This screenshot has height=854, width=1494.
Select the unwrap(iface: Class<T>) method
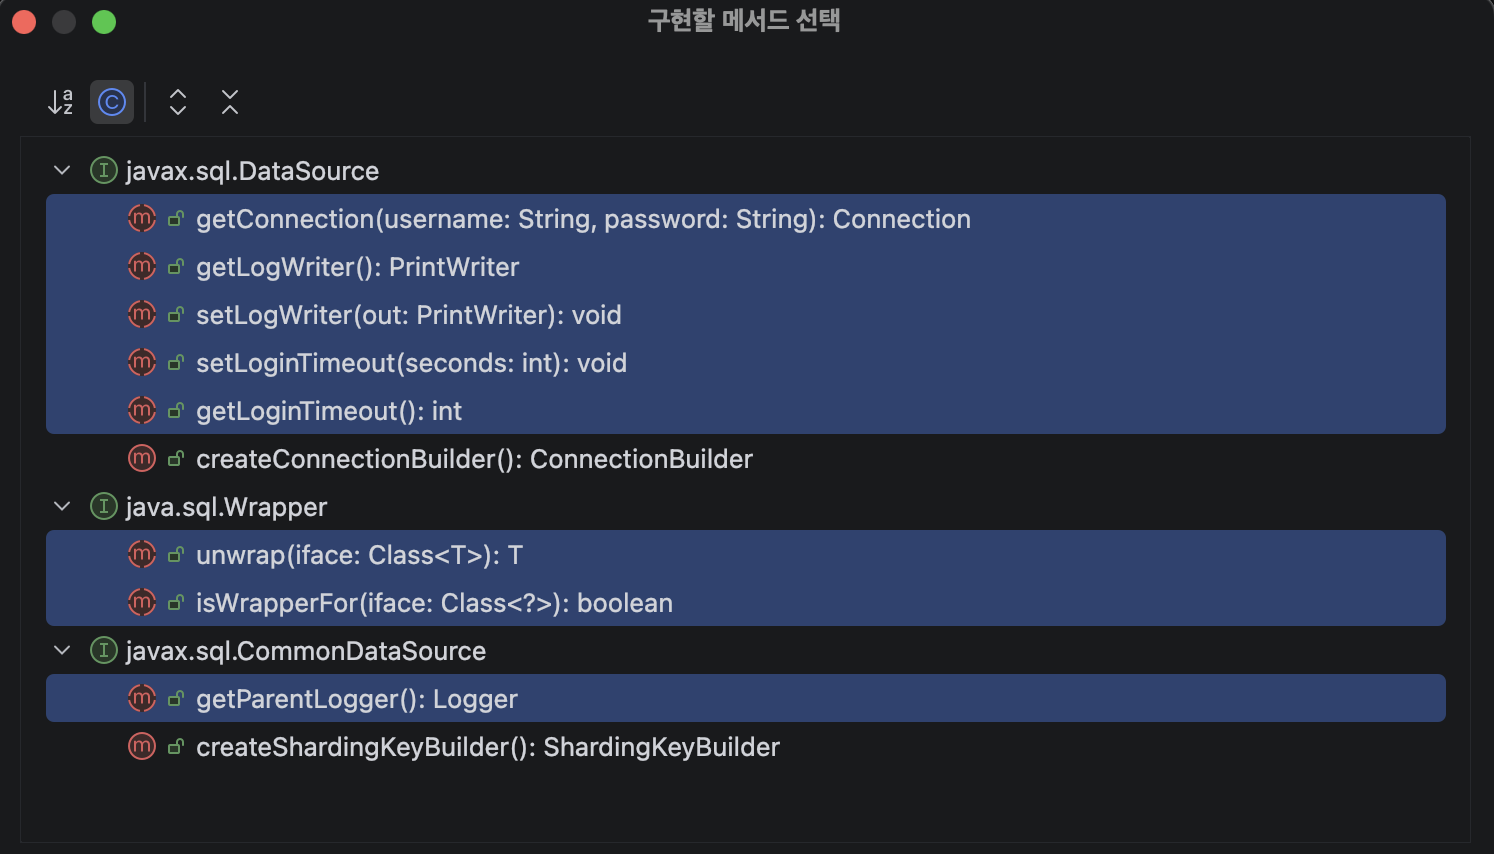(746, 555)
